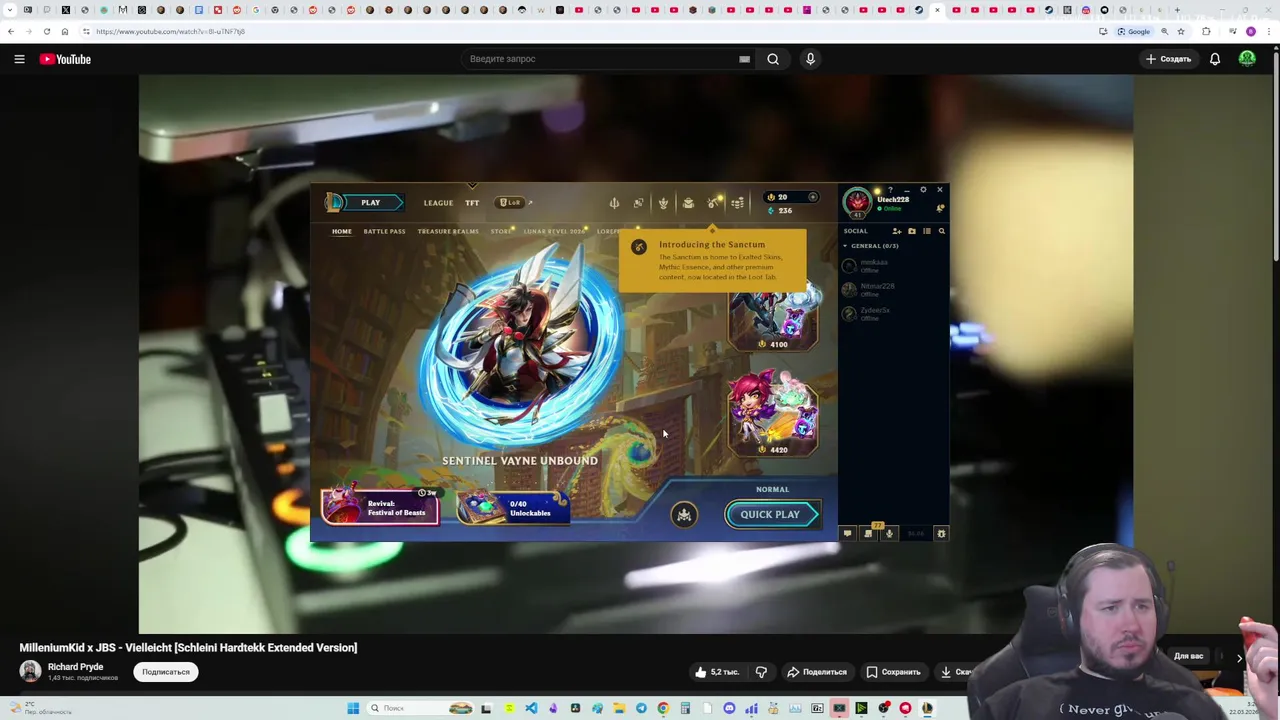This screenshot has height=720, width=1280.
Task: Open the Создать create menu
Action: pos(1169,59)
